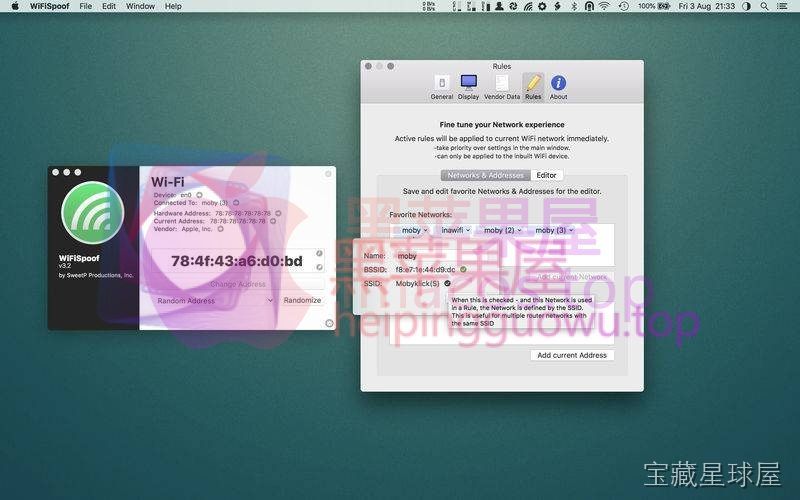Click the Add current Network button
800x500 pixels.
[x=572, y=277]
